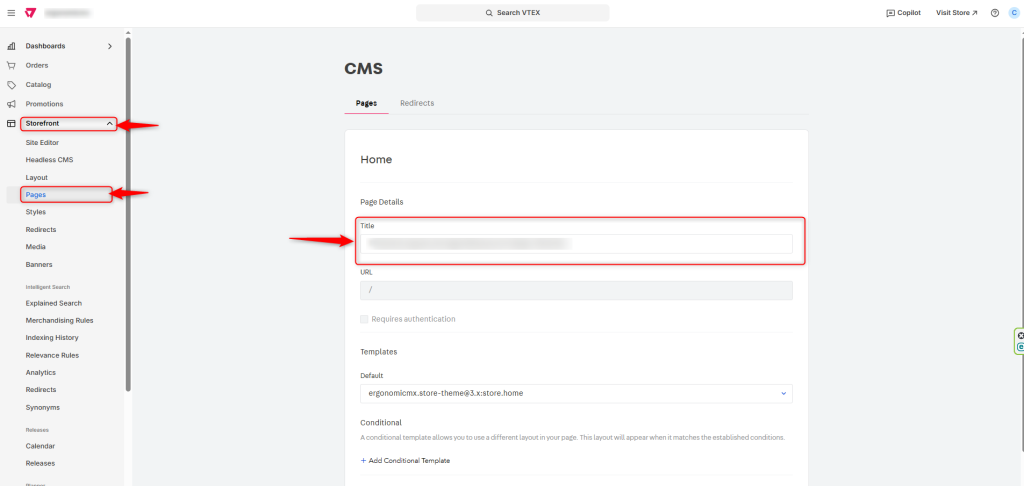The image size is (1024, 486).
Task: Expand the Dashboards submenu chevron
Action: pyautogui.click(x=110, y=46)
